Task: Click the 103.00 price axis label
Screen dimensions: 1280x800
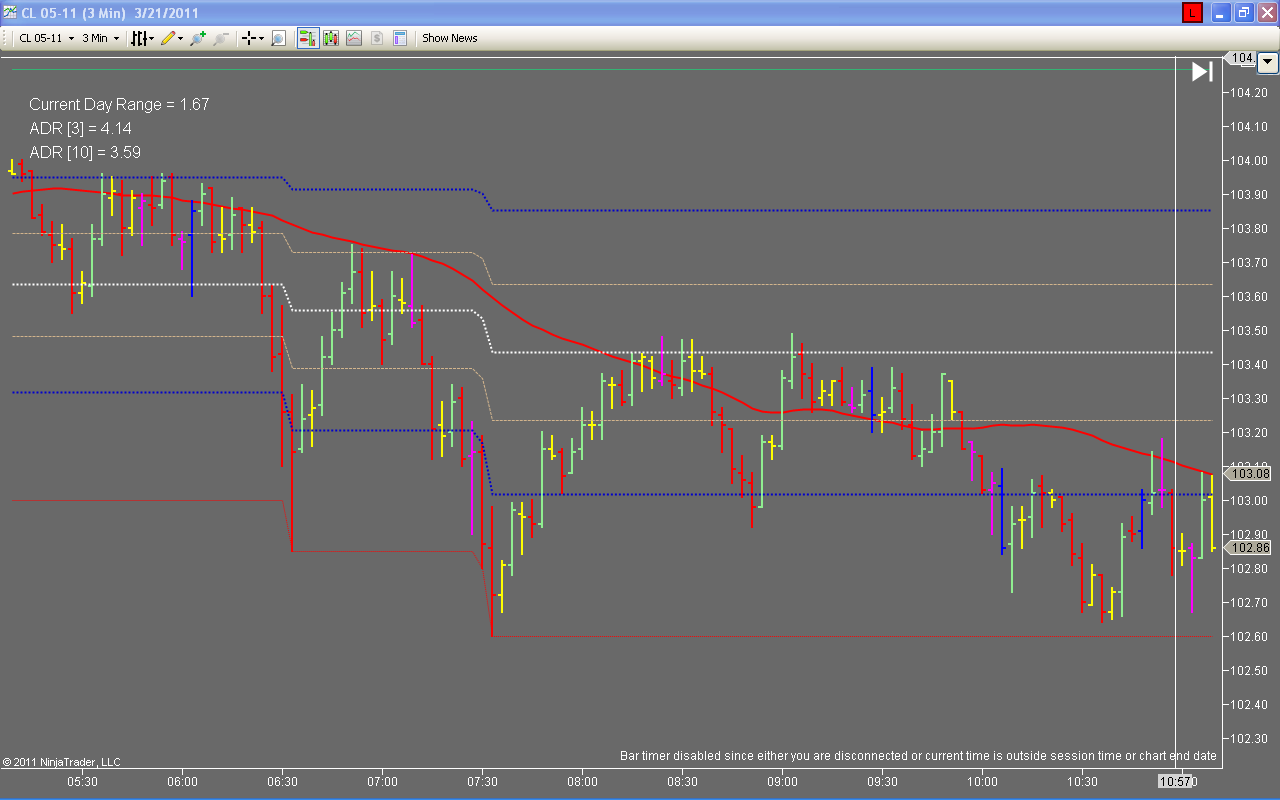Action: pyautogui.click(x=1250, y=501)
